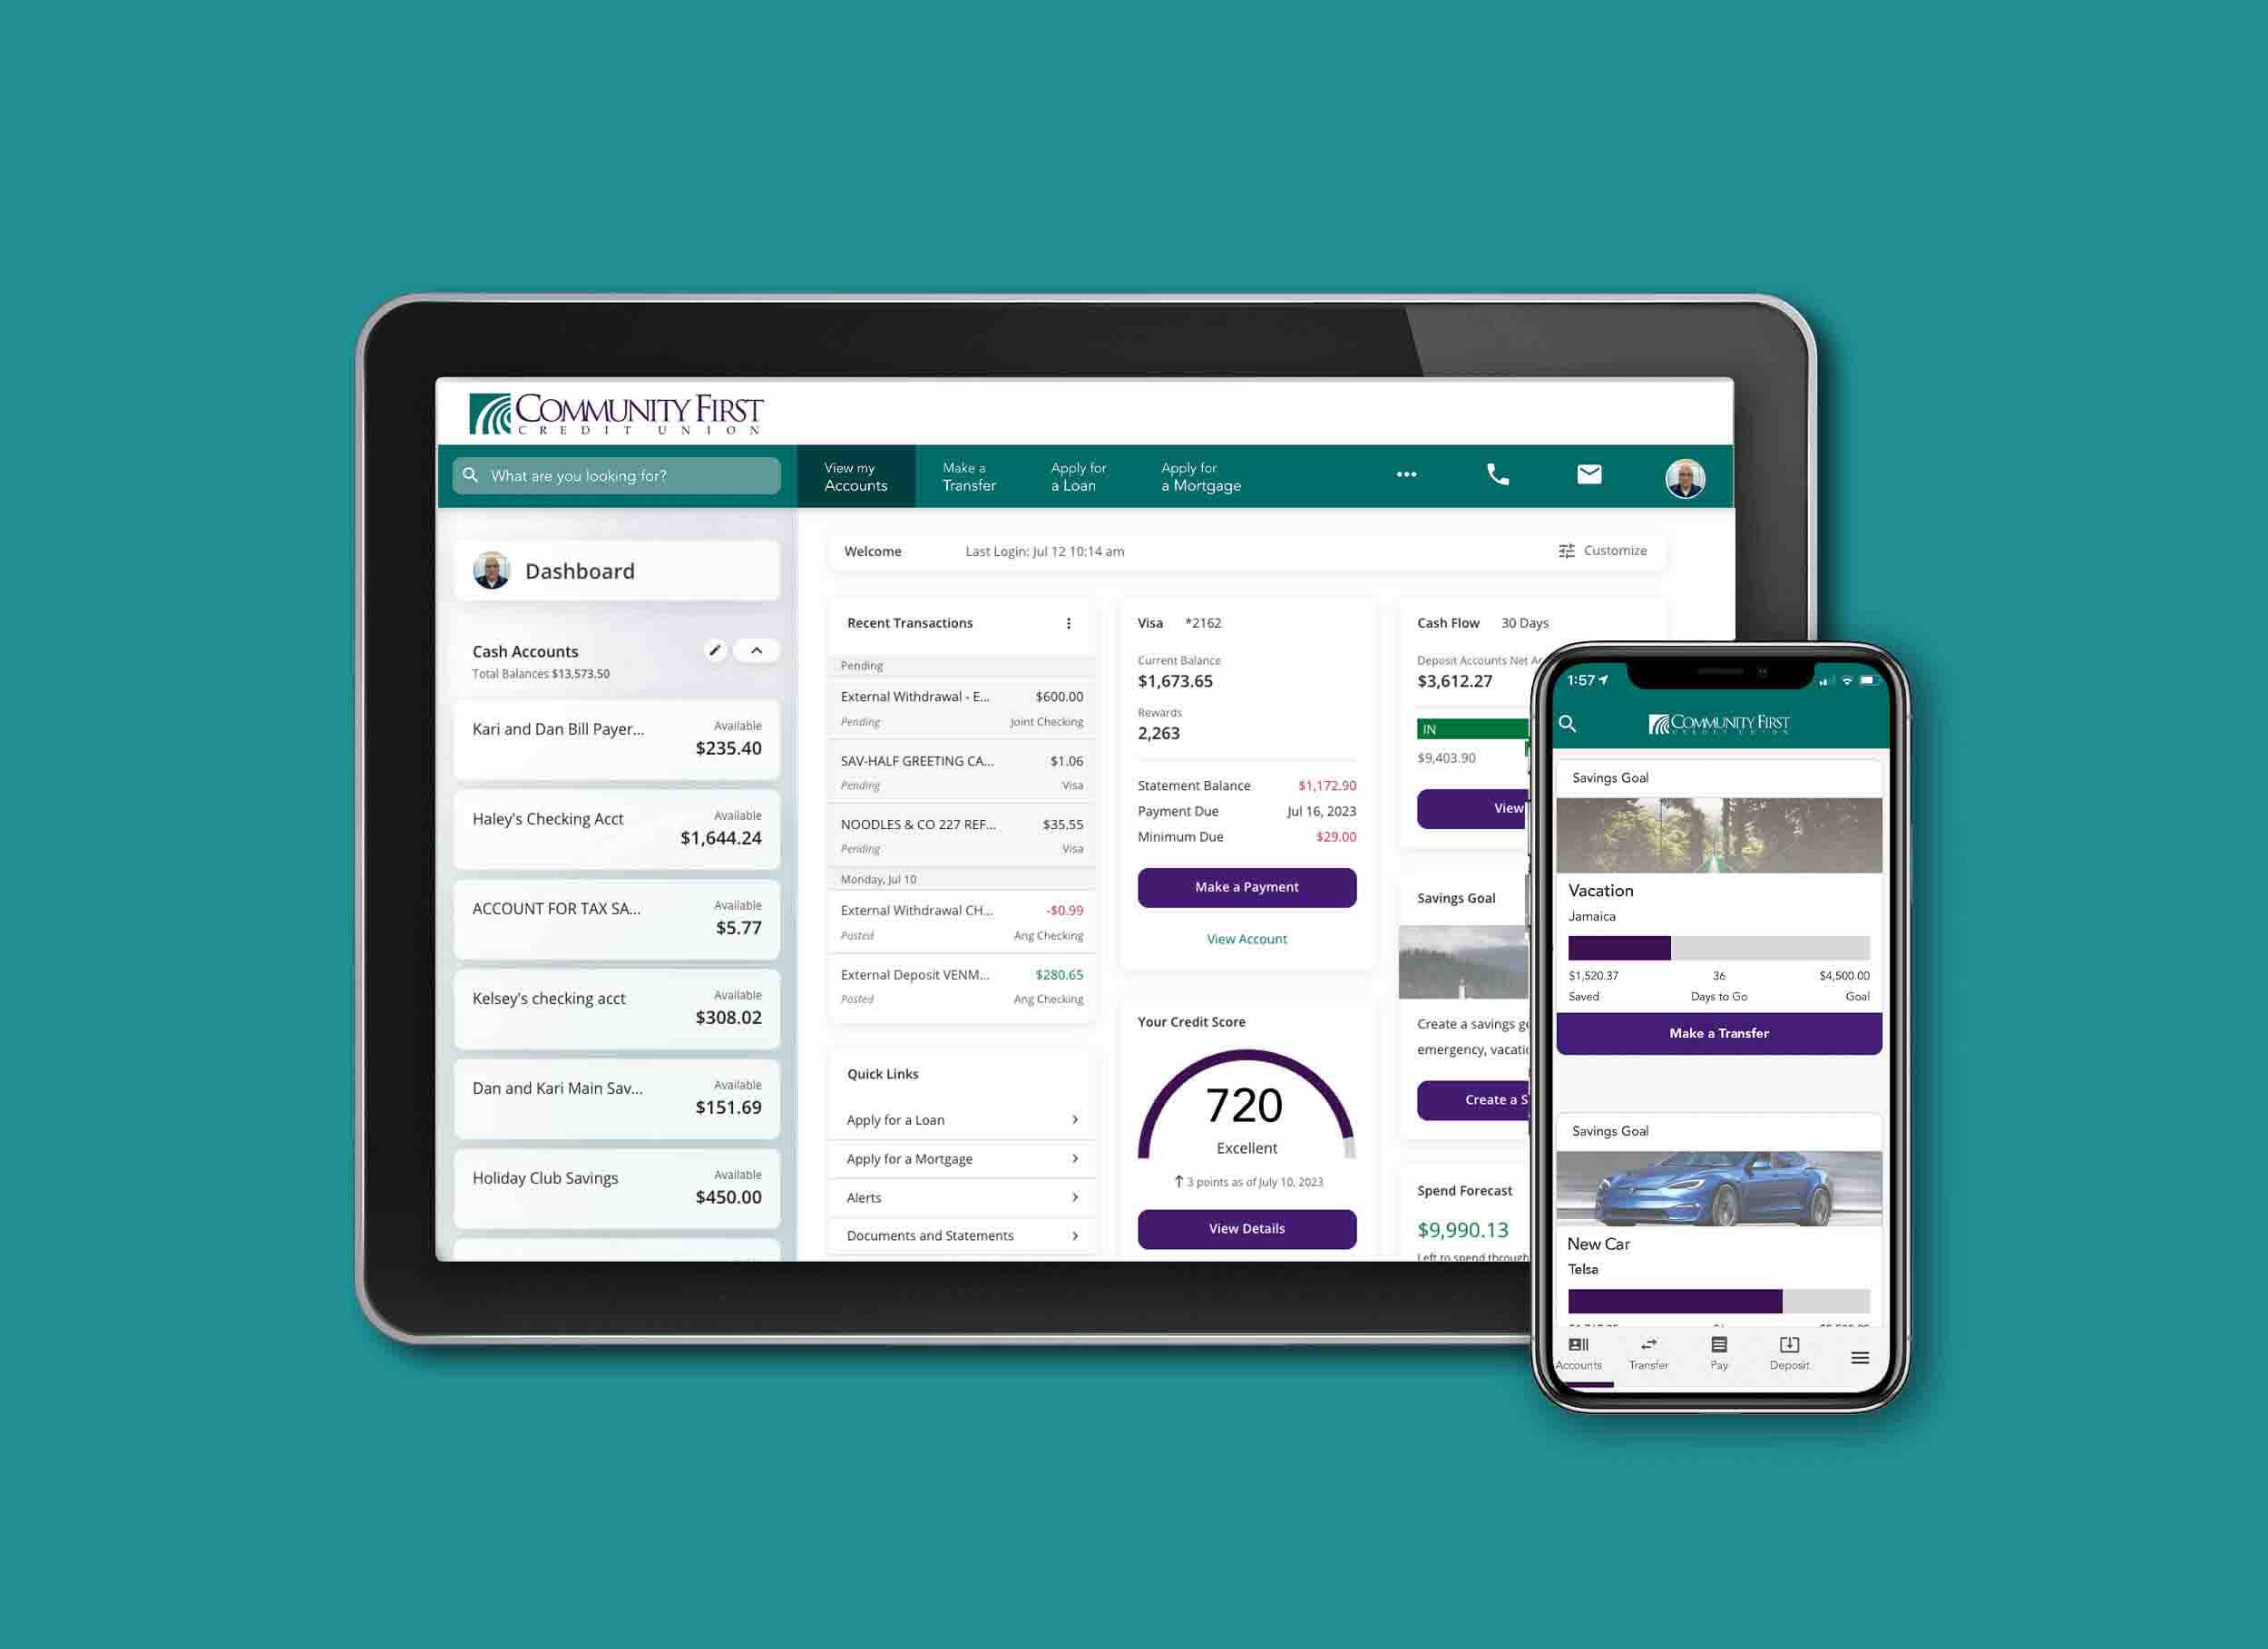2268x1649 pixels.
Task: Click the user profile avatar icon
Action: 1686,477
